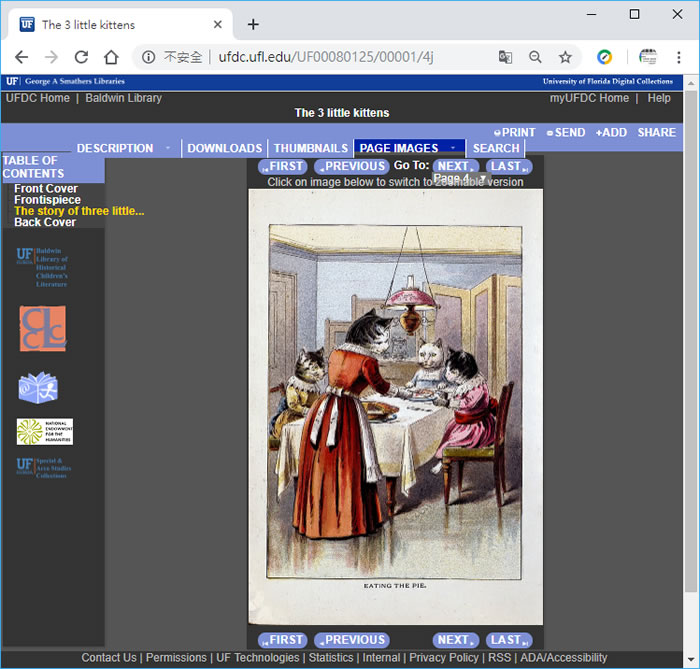This screenshot has width=700, height=669.
Task: Print this item with PRINT
Action: [514, 133]
